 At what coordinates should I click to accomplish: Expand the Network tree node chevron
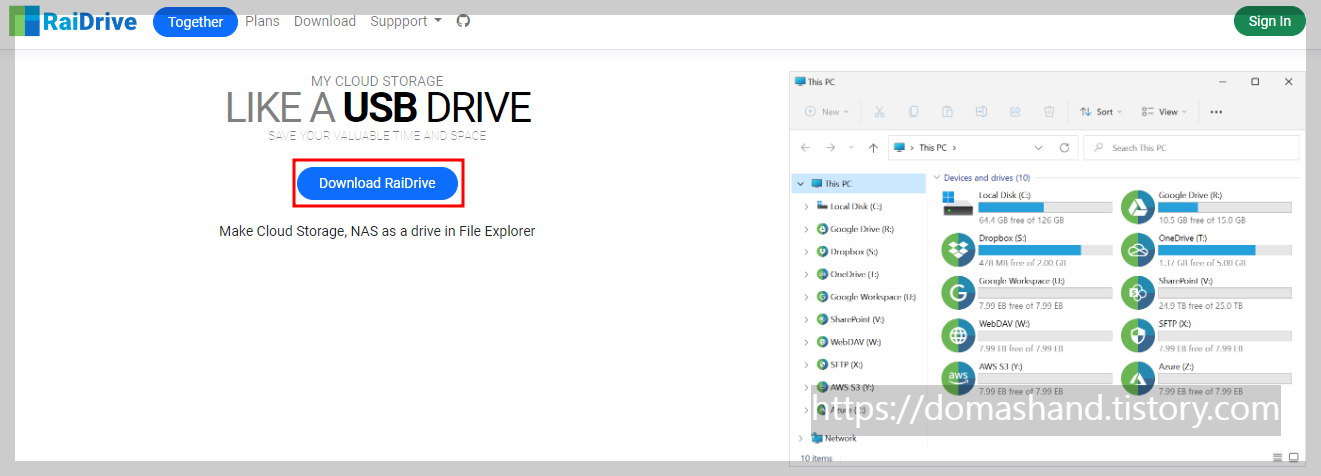(x=800, y=438)
